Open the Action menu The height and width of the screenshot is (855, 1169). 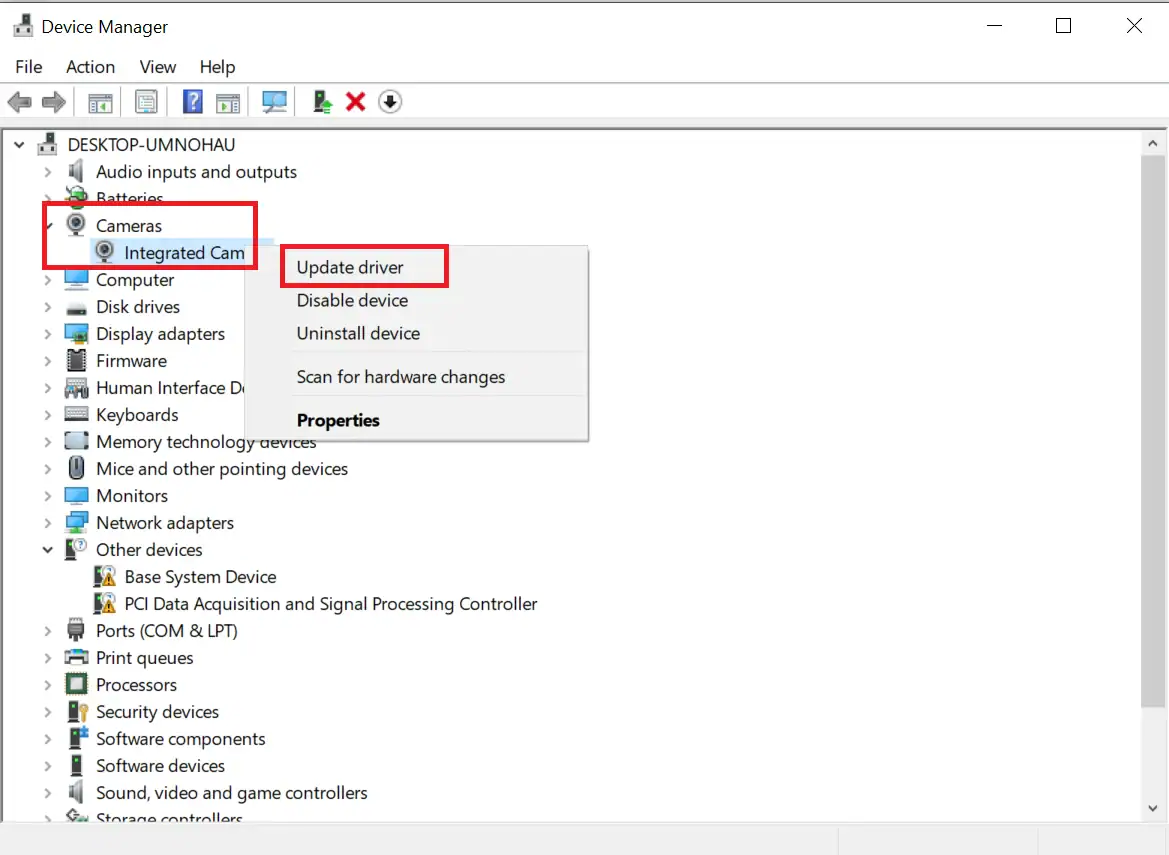(x=90, y=67)
